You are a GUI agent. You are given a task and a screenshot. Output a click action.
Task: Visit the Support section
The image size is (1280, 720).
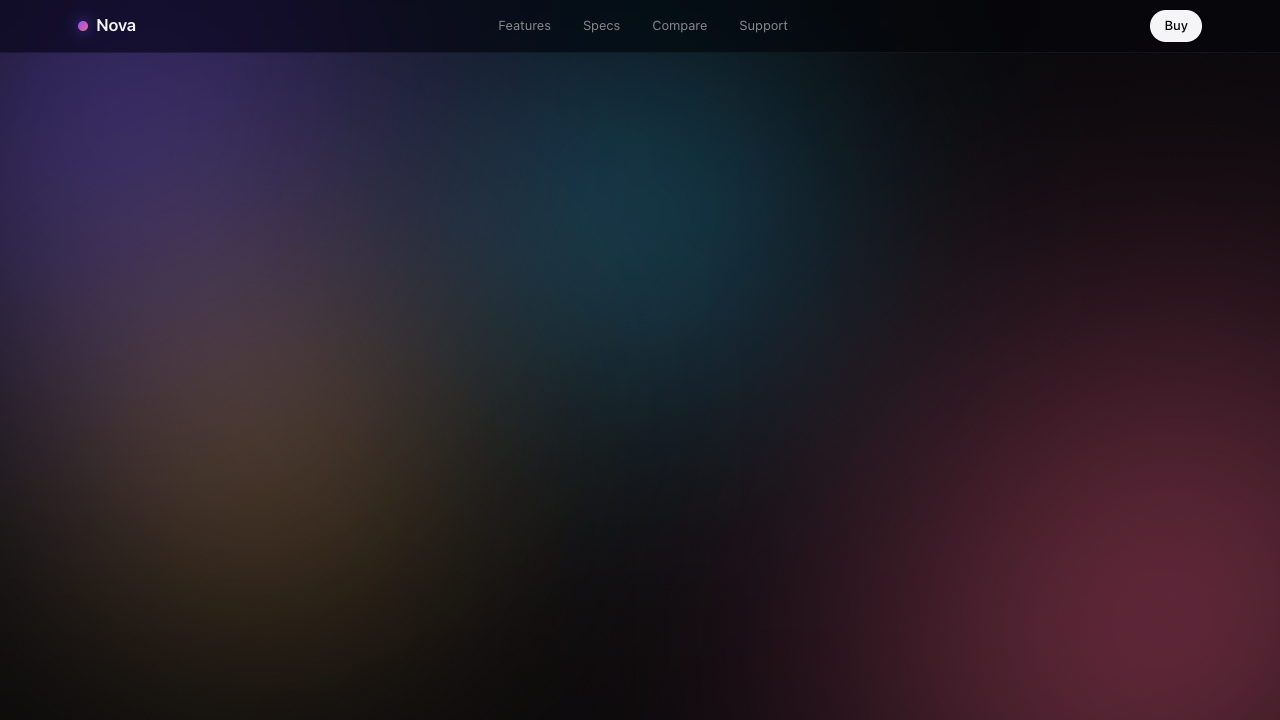click(763, 26)
